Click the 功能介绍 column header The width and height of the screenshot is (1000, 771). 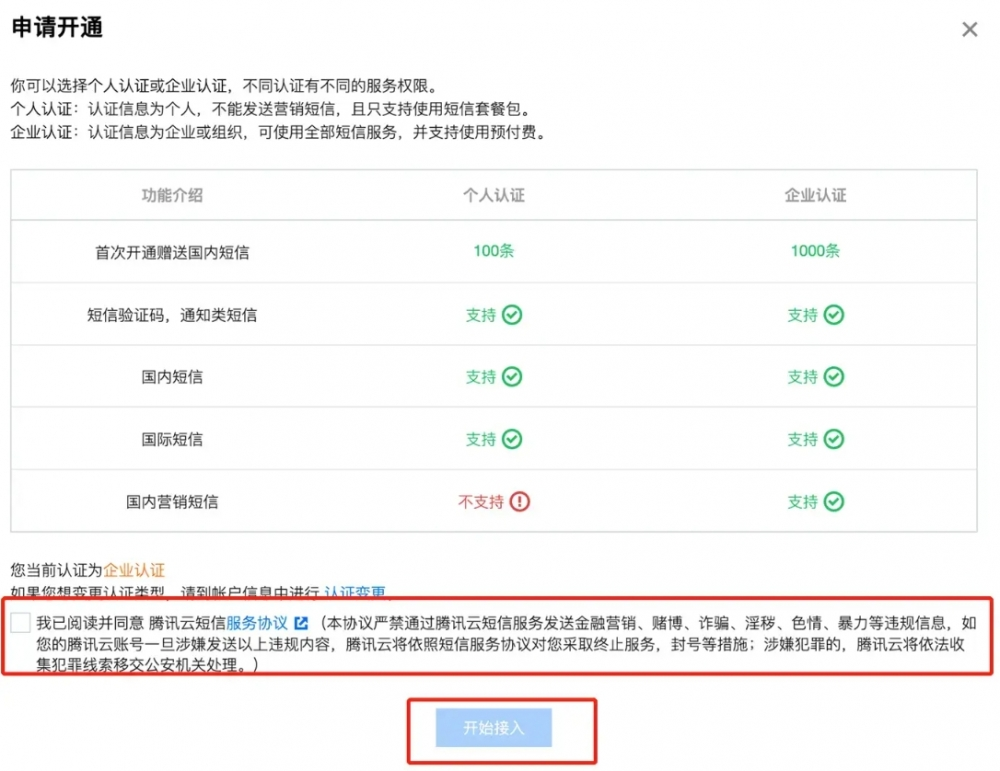[172, 195]
